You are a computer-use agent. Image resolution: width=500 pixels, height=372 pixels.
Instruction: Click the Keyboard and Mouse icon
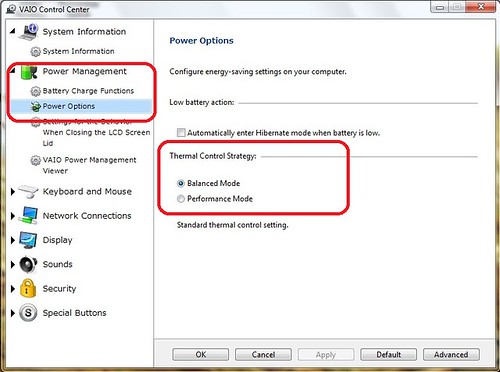[x=28, y=191]
